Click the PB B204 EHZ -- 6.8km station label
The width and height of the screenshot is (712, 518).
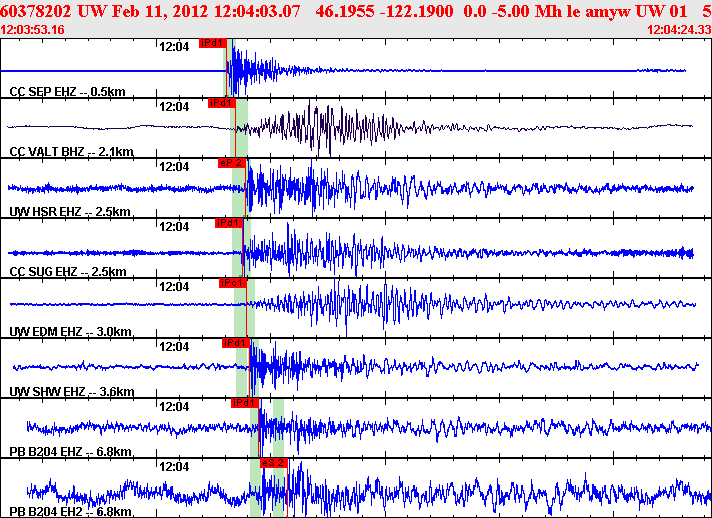click(70, 451)
